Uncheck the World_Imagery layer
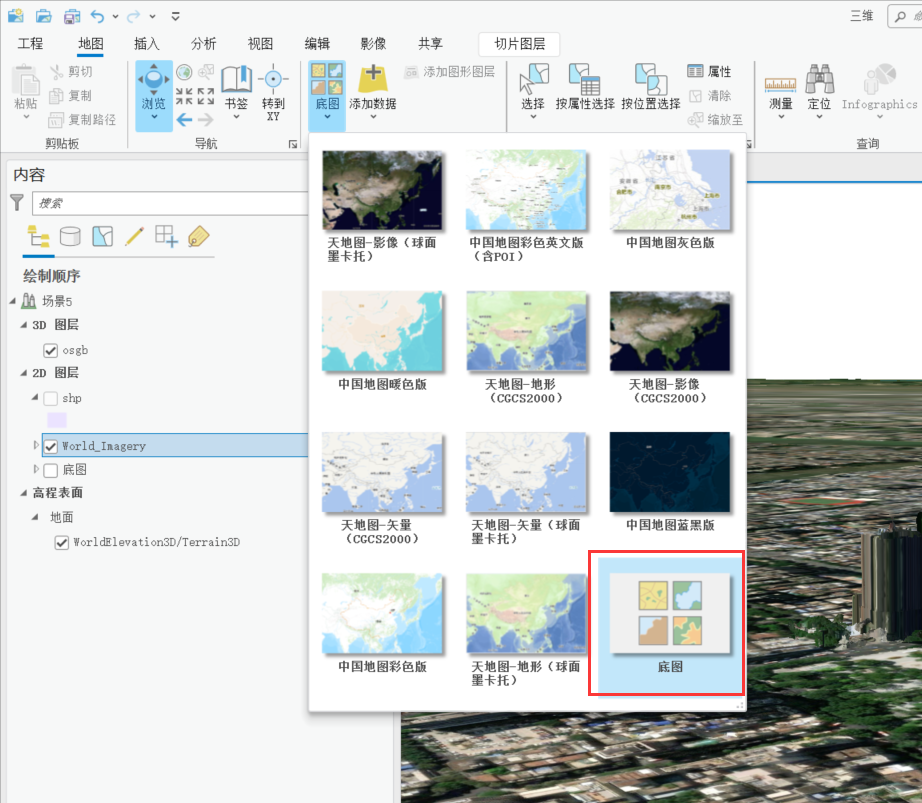This screenshot has width=922, height=803. tap(50, 446)
